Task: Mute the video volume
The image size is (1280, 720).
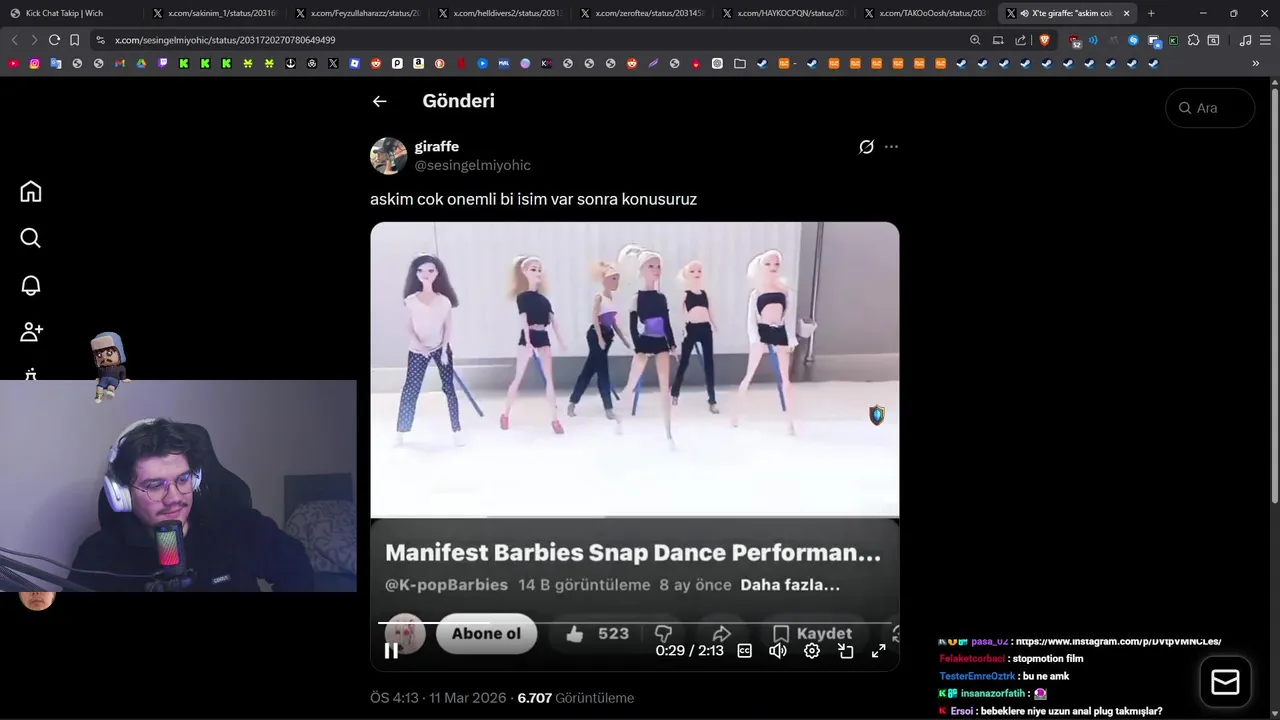Action: 777,651
